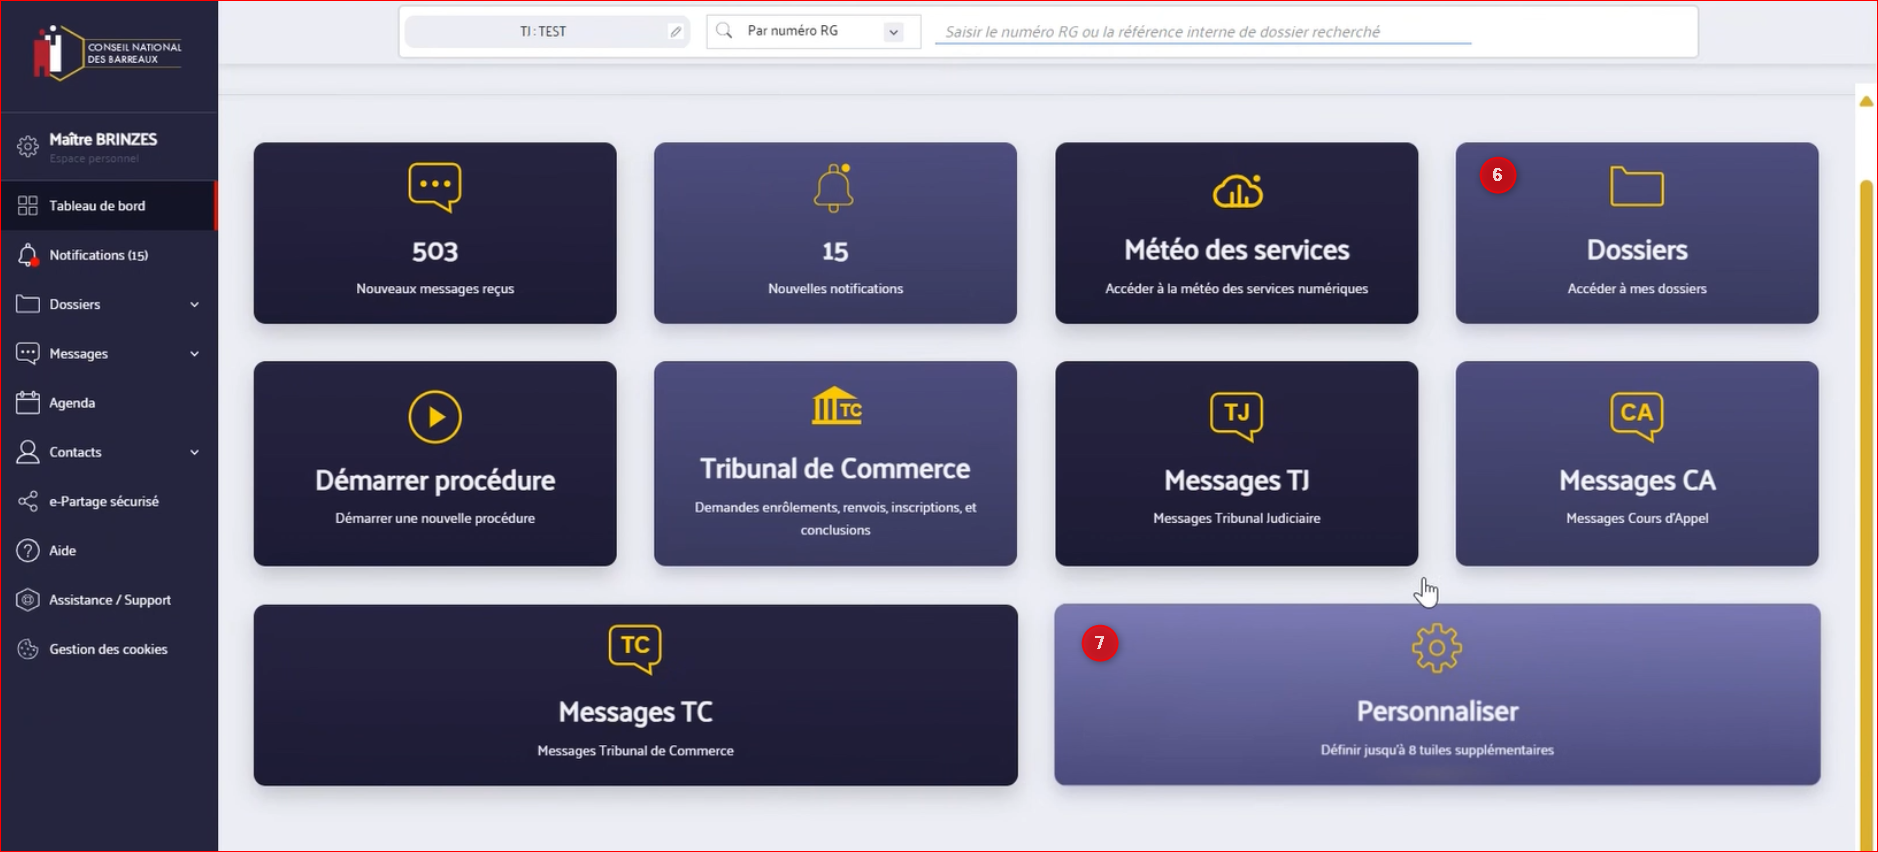Click the Gestion des cookies link
1878x852 pixels.
point(108,649)
